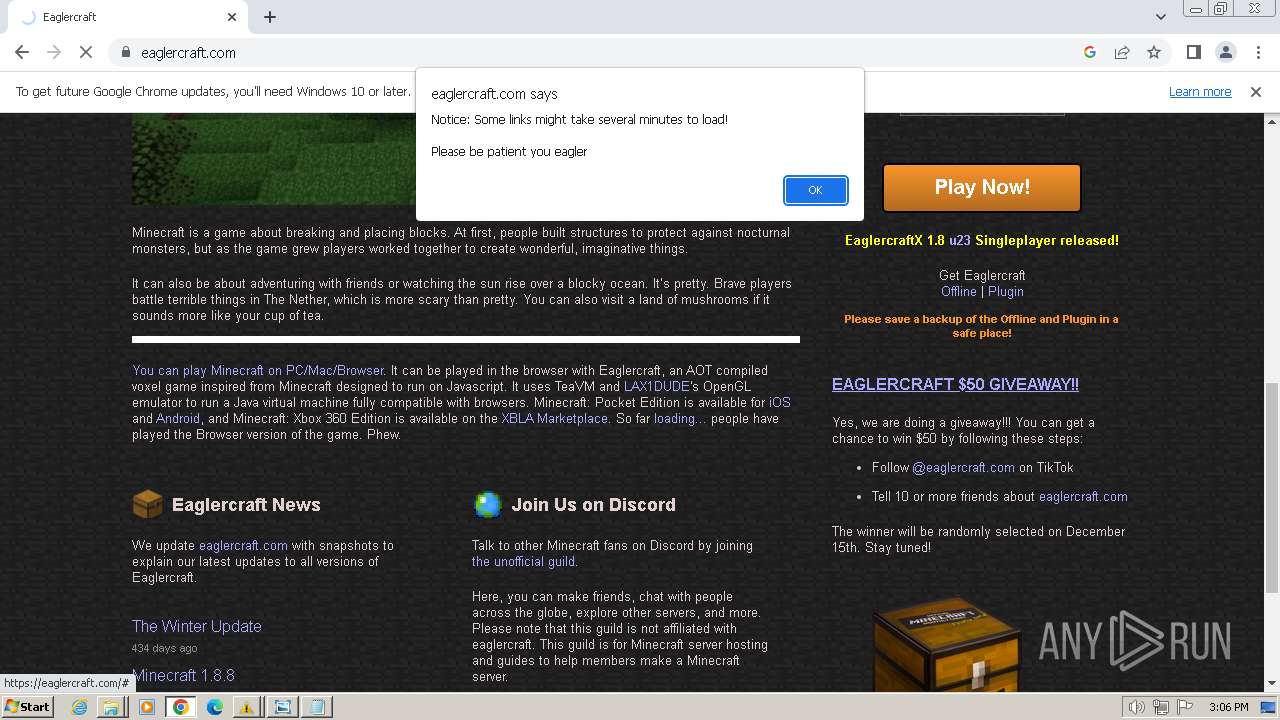
Task: Open @eaglercraft.com TikTok link
Action: tap(963, 467)
